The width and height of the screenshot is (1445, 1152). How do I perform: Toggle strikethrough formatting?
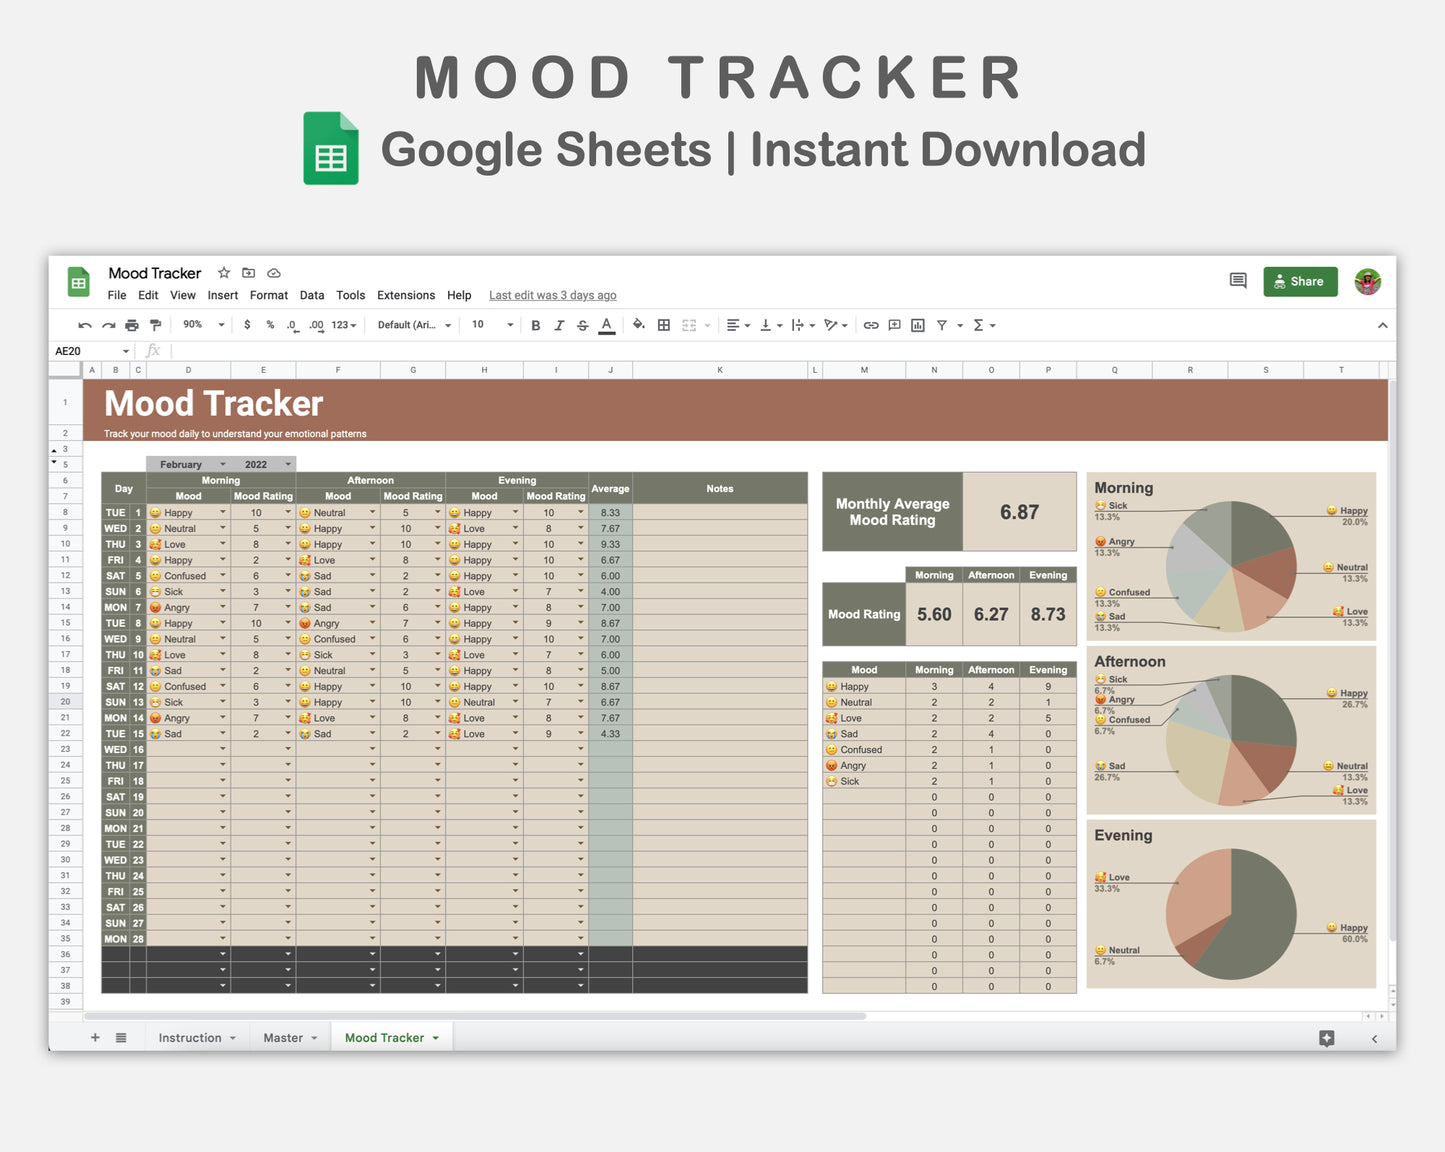583,324
